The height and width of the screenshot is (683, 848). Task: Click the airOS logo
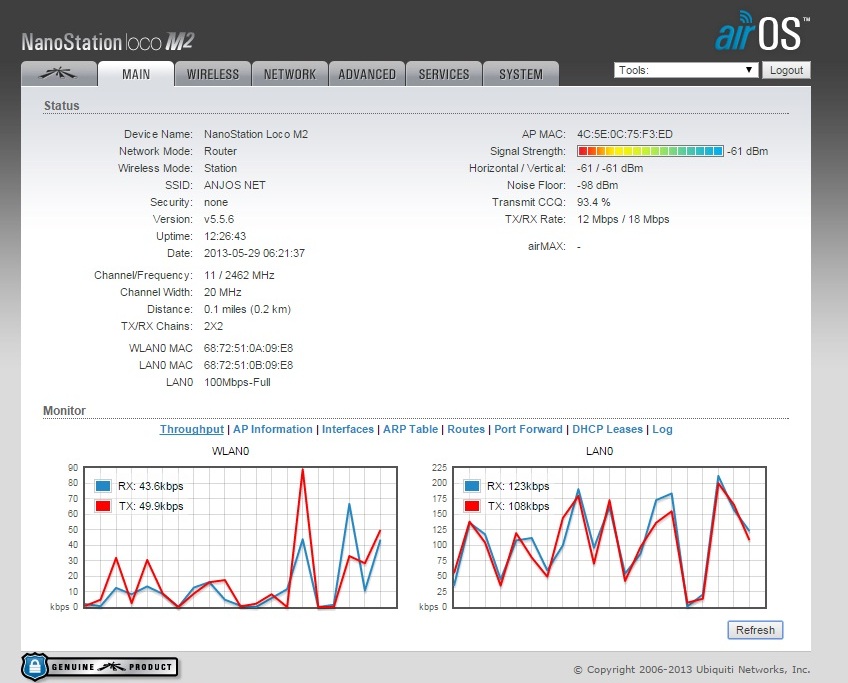point(763,31)
